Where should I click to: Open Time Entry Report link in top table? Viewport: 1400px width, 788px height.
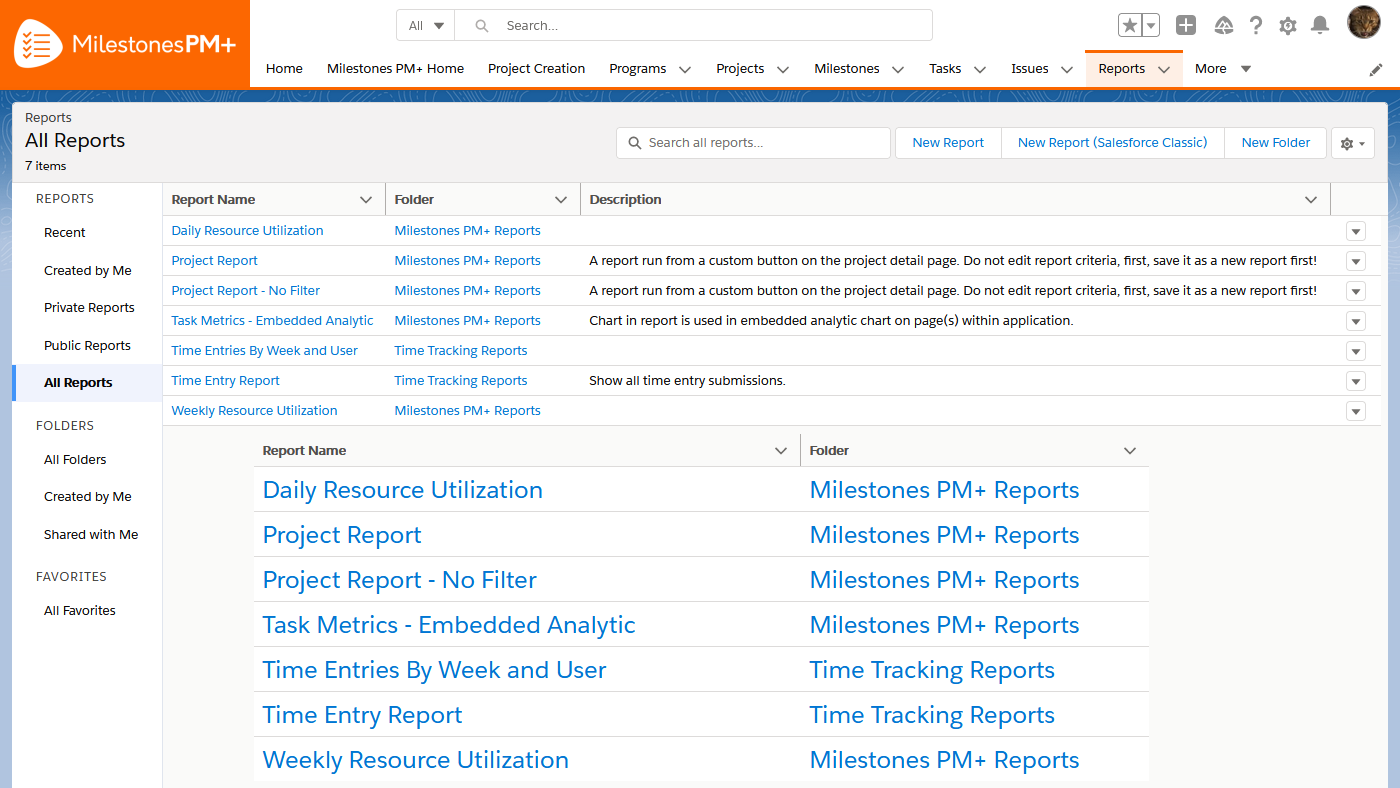pyautogui.click(x=225, y=381)
